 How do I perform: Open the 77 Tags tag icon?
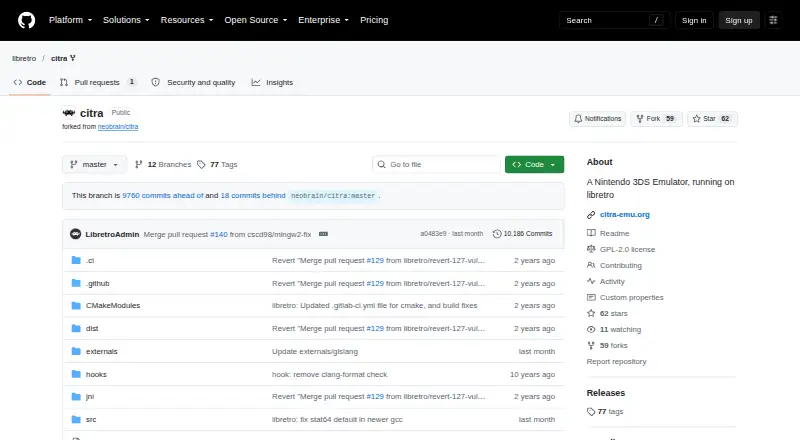(201, 164)
